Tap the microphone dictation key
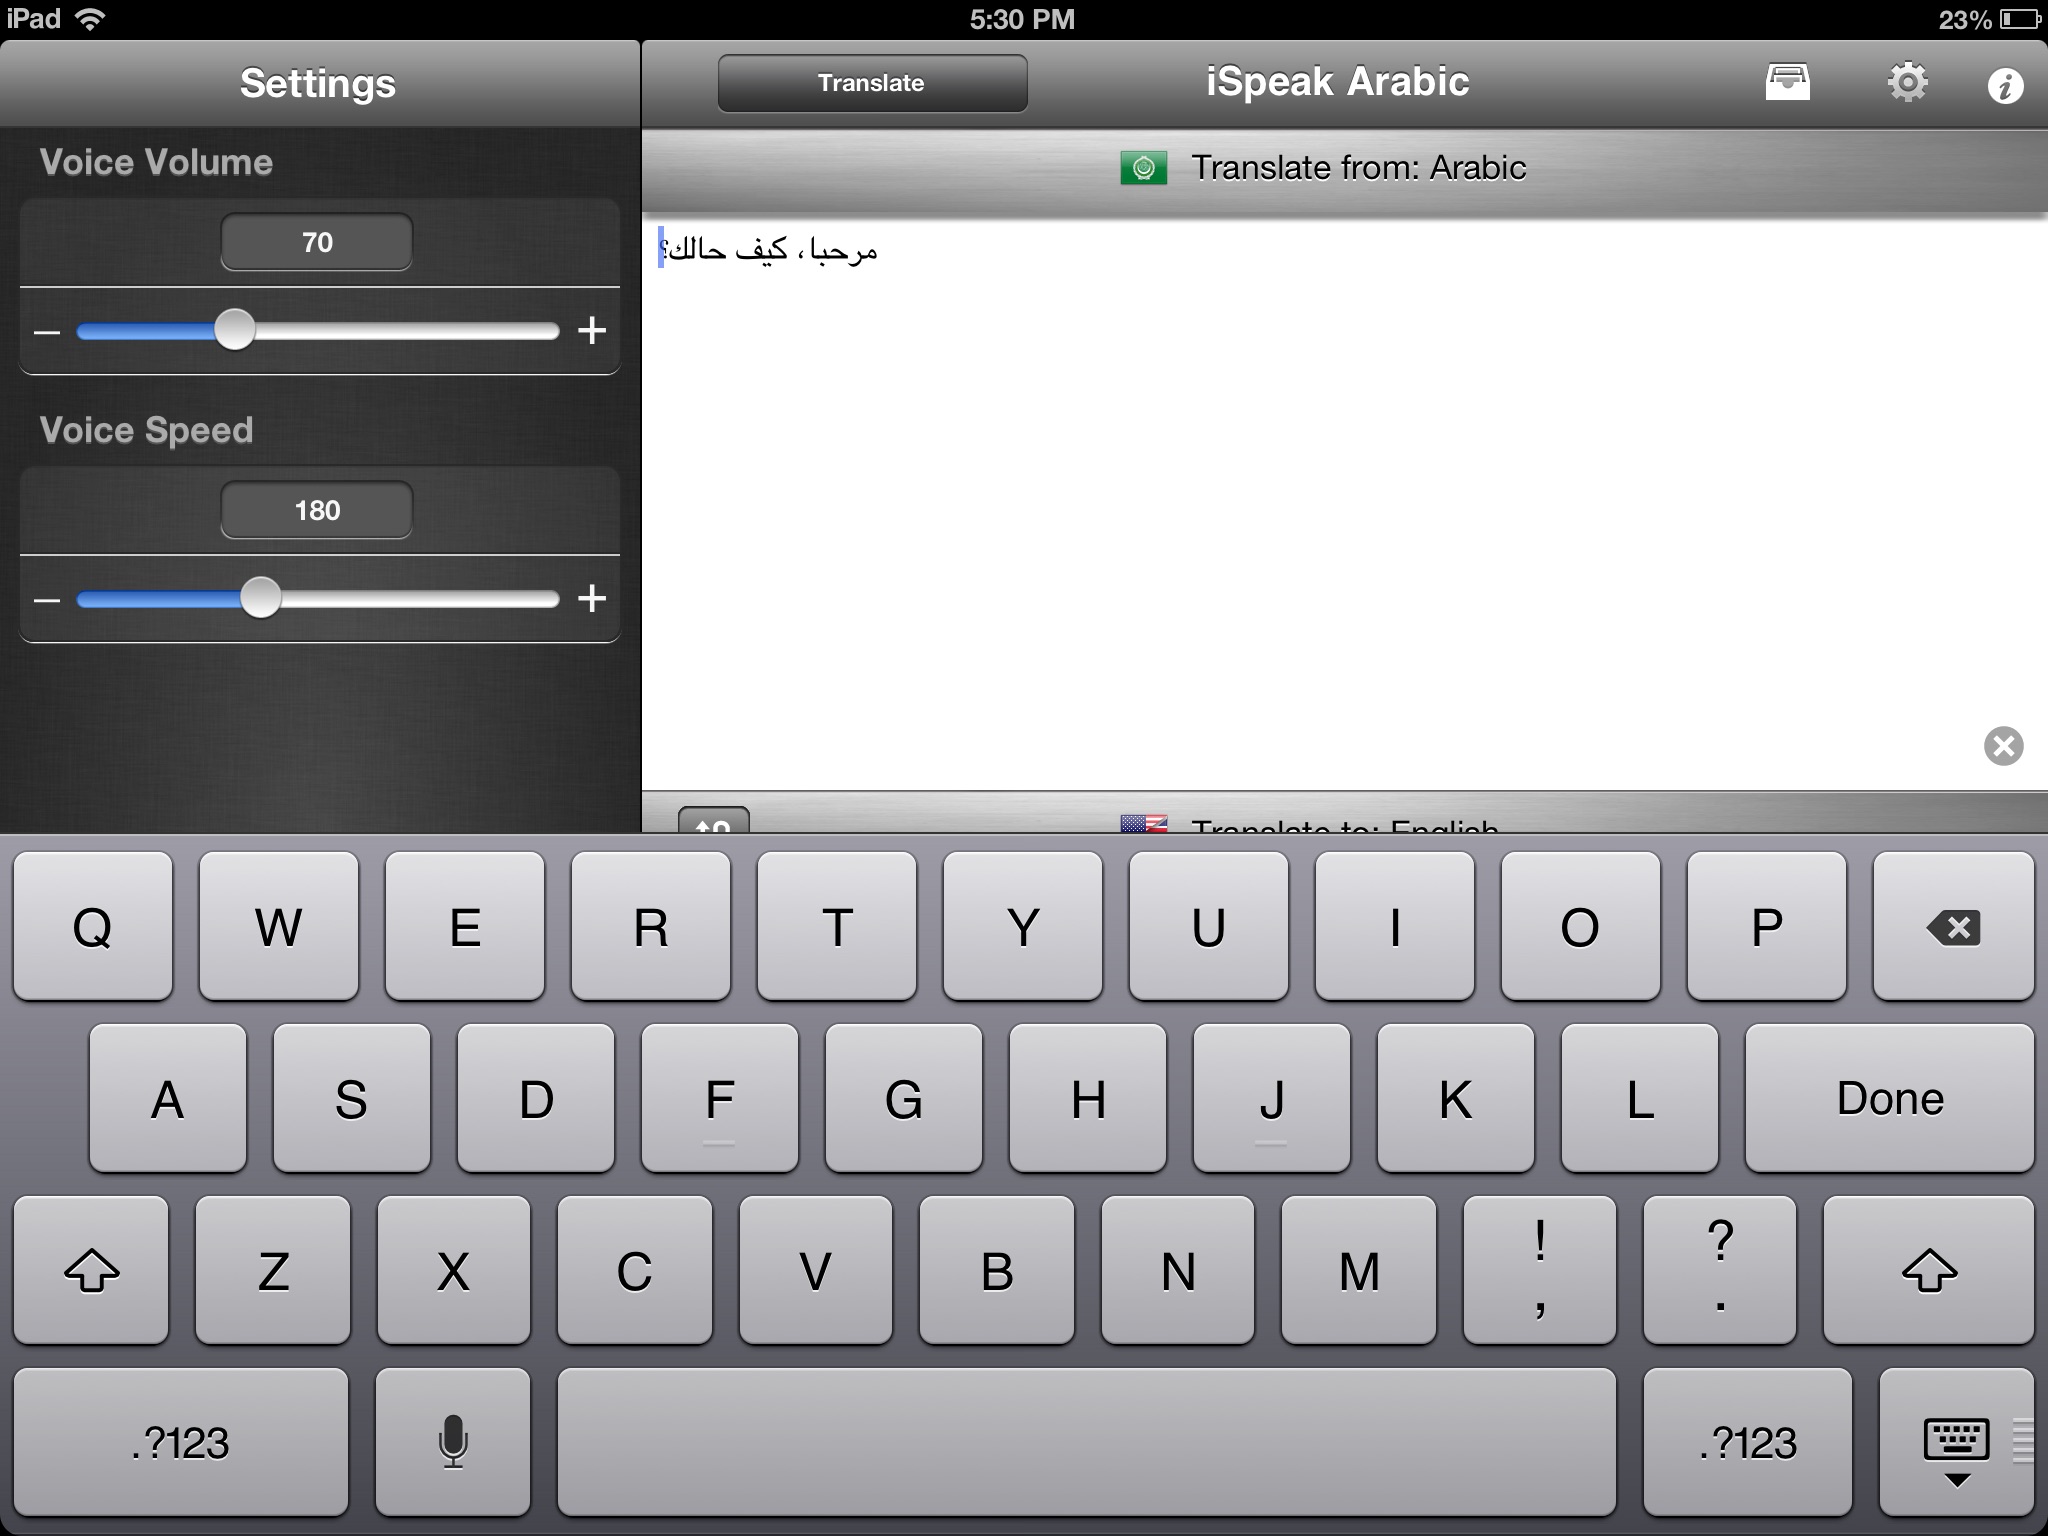This screenshot has width=2048, height=1536. 453,1441
